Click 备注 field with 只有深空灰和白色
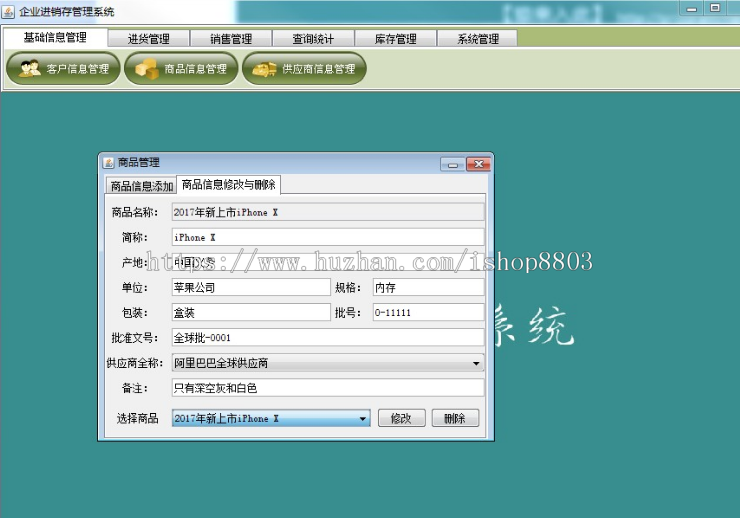740x518 pixels. click(x=328, y=388)
